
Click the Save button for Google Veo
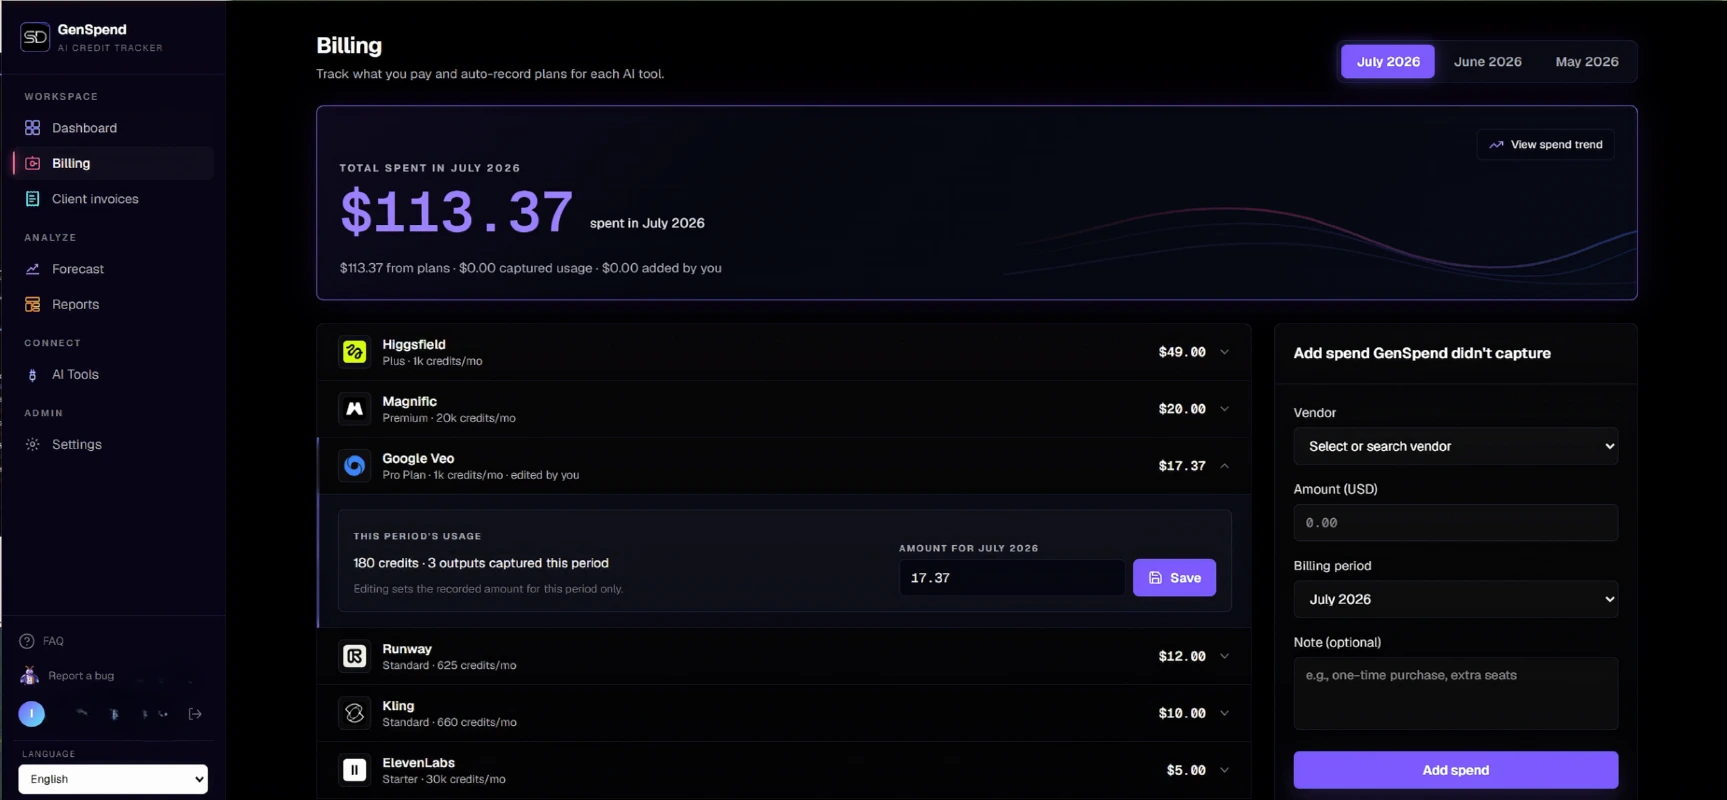(x=1174, y=578)
